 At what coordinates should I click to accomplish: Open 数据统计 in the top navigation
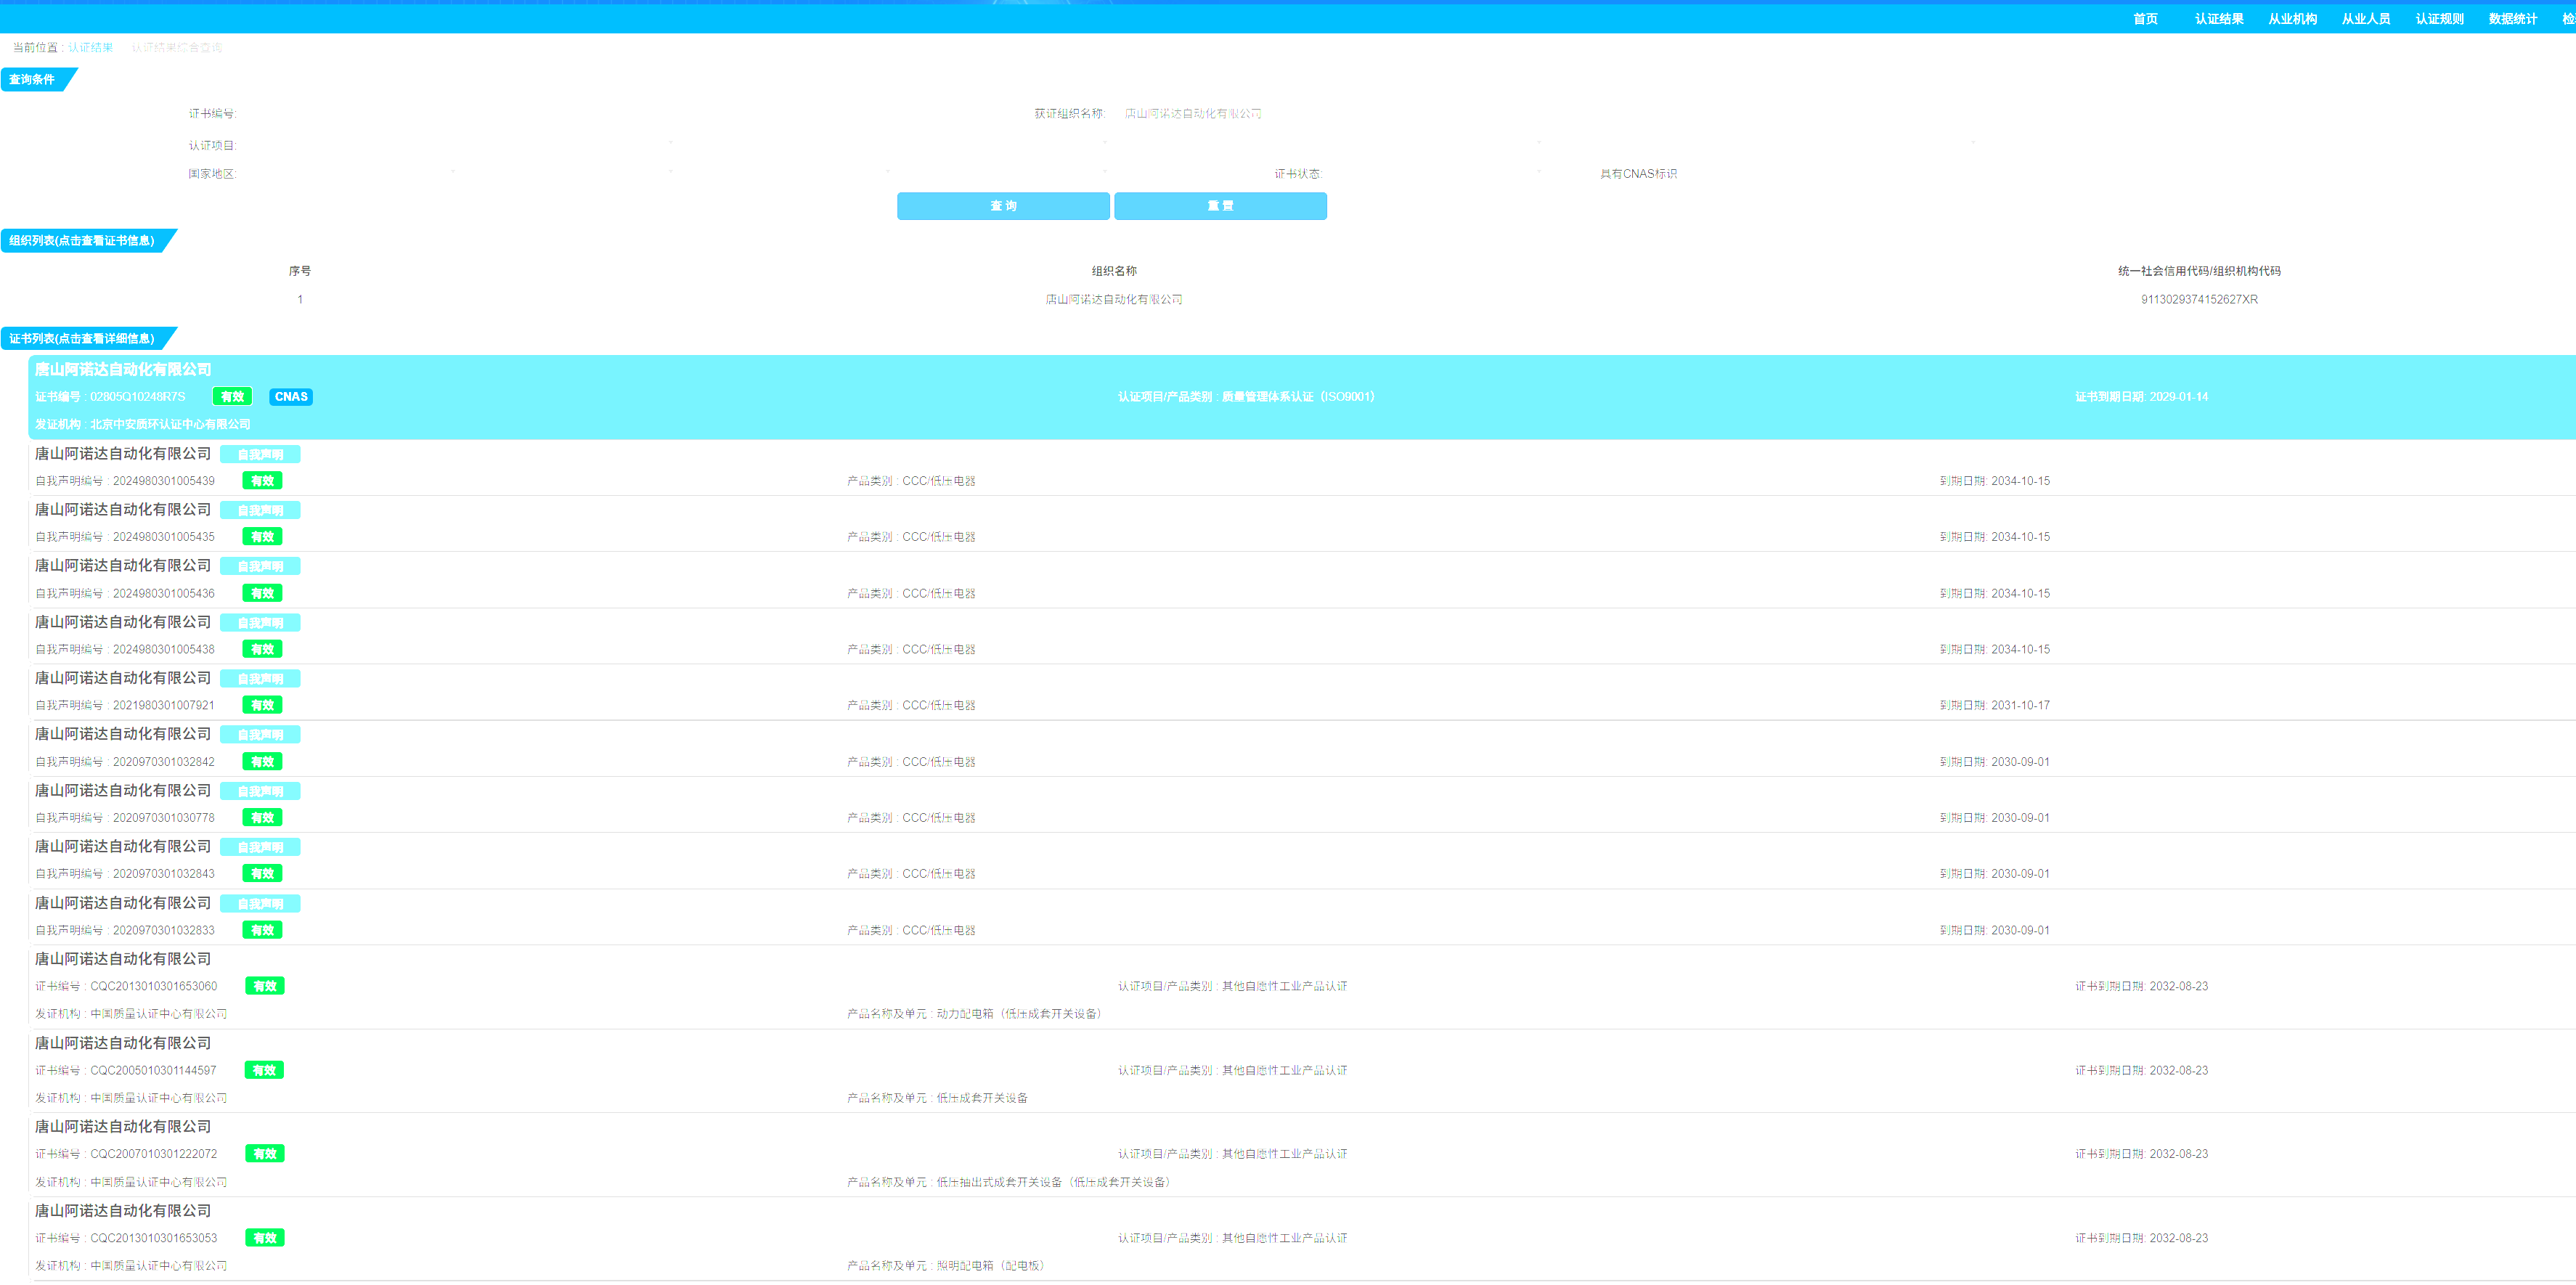(2512, 19)
